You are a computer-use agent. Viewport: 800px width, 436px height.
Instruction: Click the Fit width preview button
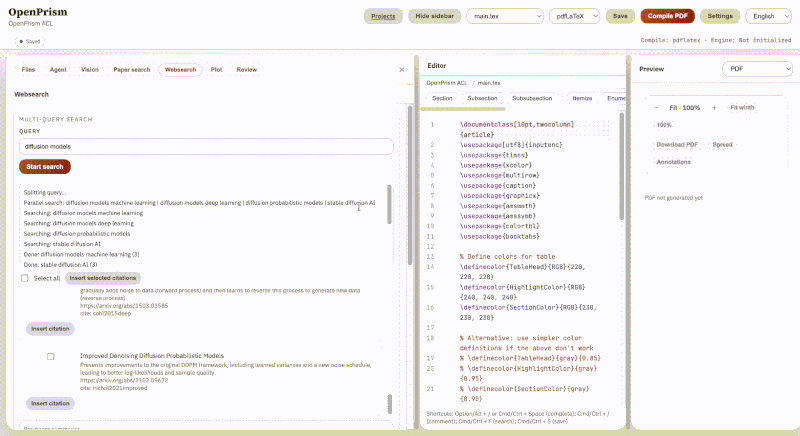click(x=742, y=108)
